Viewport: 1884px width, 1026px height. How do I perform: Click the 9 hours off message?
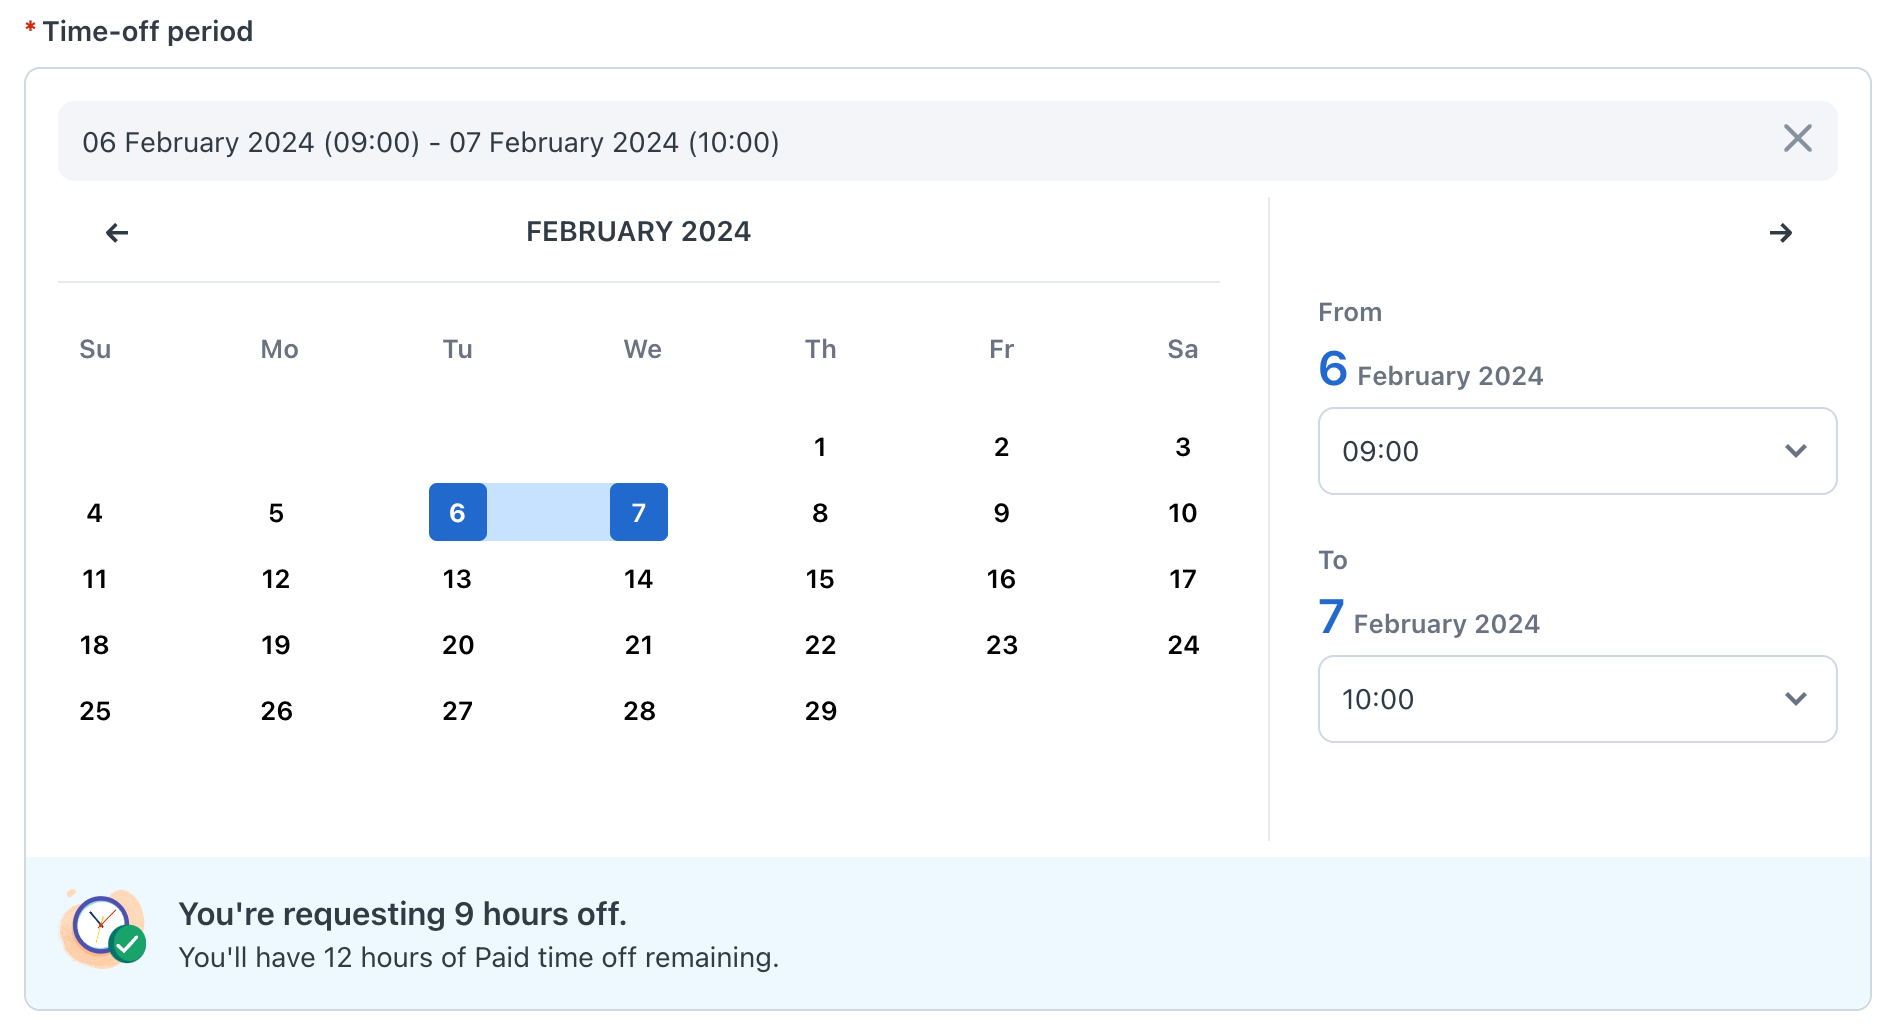[x=404, y=913]
